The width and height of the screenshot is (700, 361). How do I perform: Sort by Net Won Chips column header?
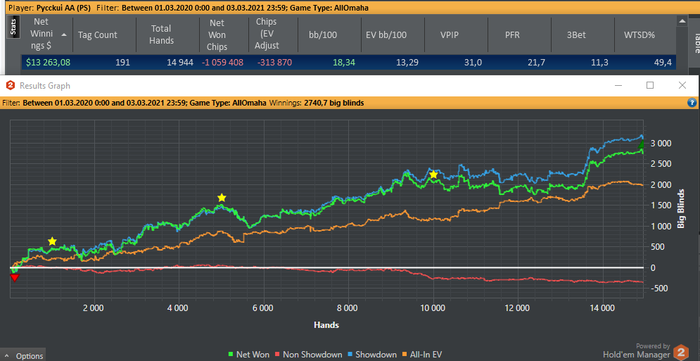tap(224, 34)
